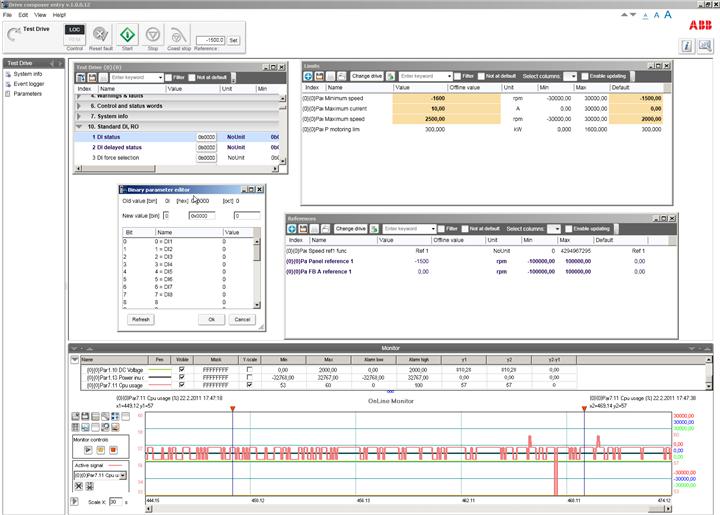
Task: Toggle Visible checkbox for DC Voltage signal
Action: [x=182, y=369]
